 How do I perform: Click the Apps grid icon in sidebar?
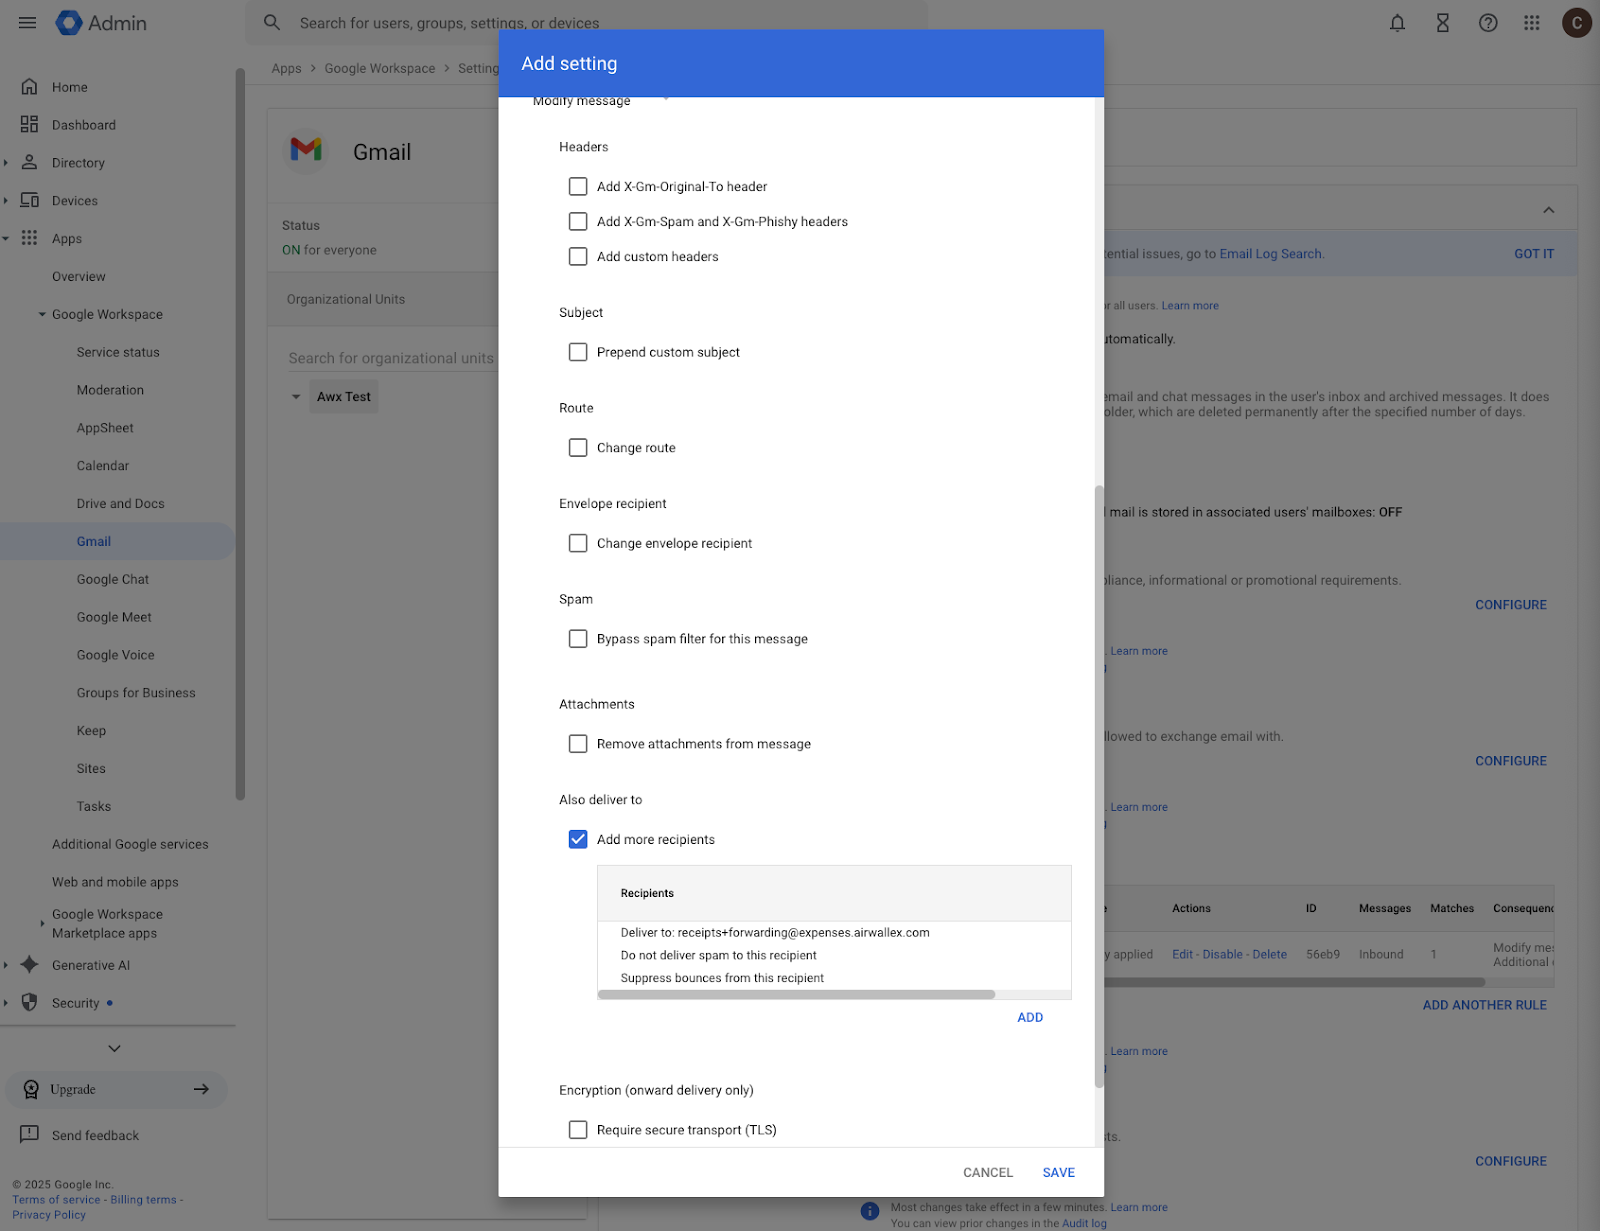click(x=29, y=238)
